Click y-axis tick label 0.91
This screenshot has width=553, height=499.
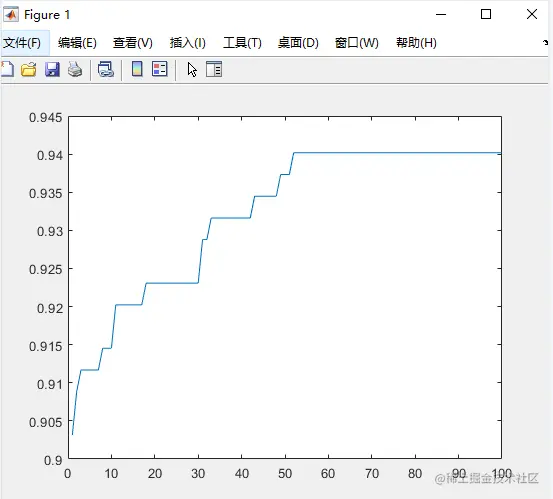pyautogui.click(x=50, y=384)
